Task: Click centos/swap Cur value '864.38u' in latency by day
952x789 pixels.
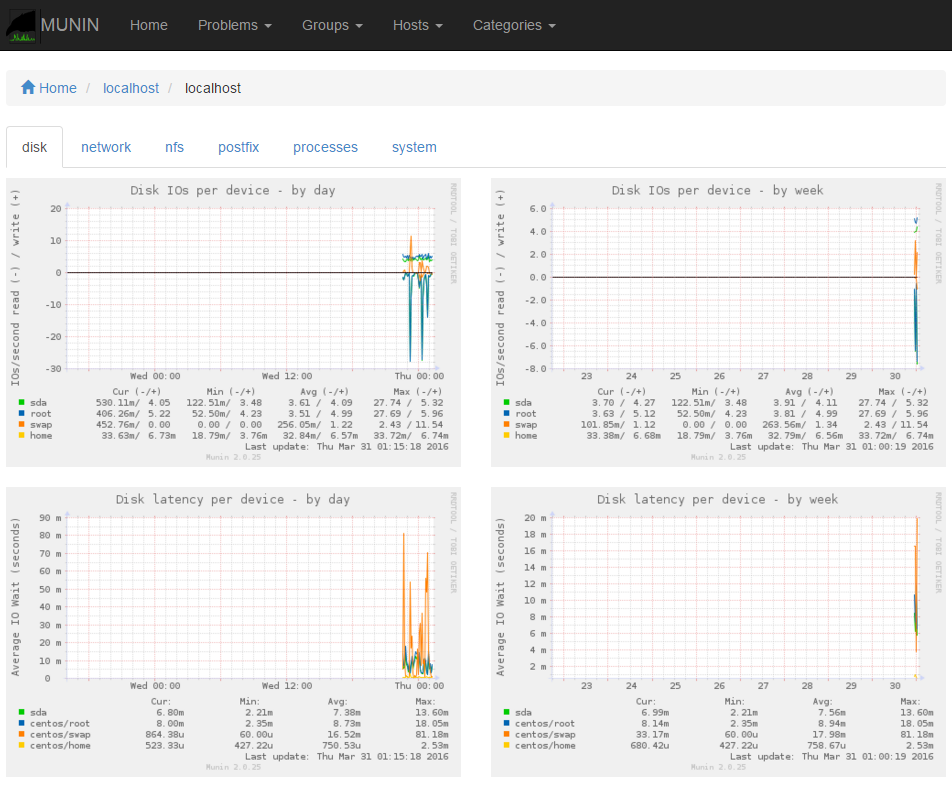Action: click(164, 734)
